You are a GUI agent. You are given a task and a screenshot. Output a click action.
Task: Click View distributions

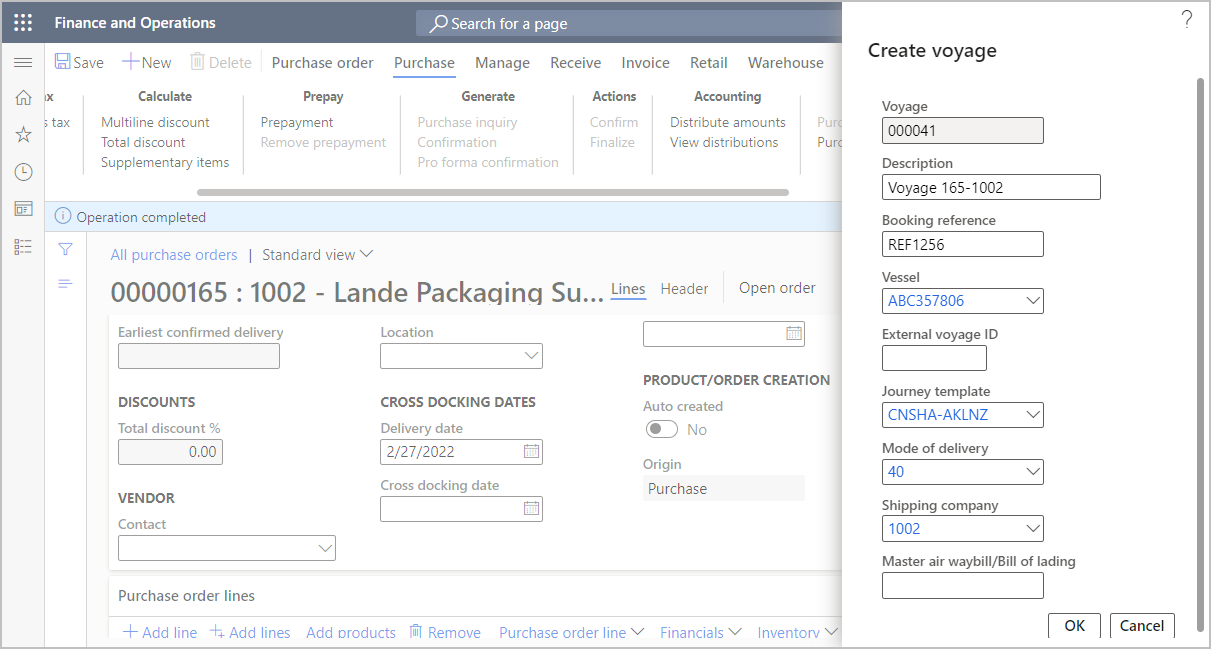[724, 142]
